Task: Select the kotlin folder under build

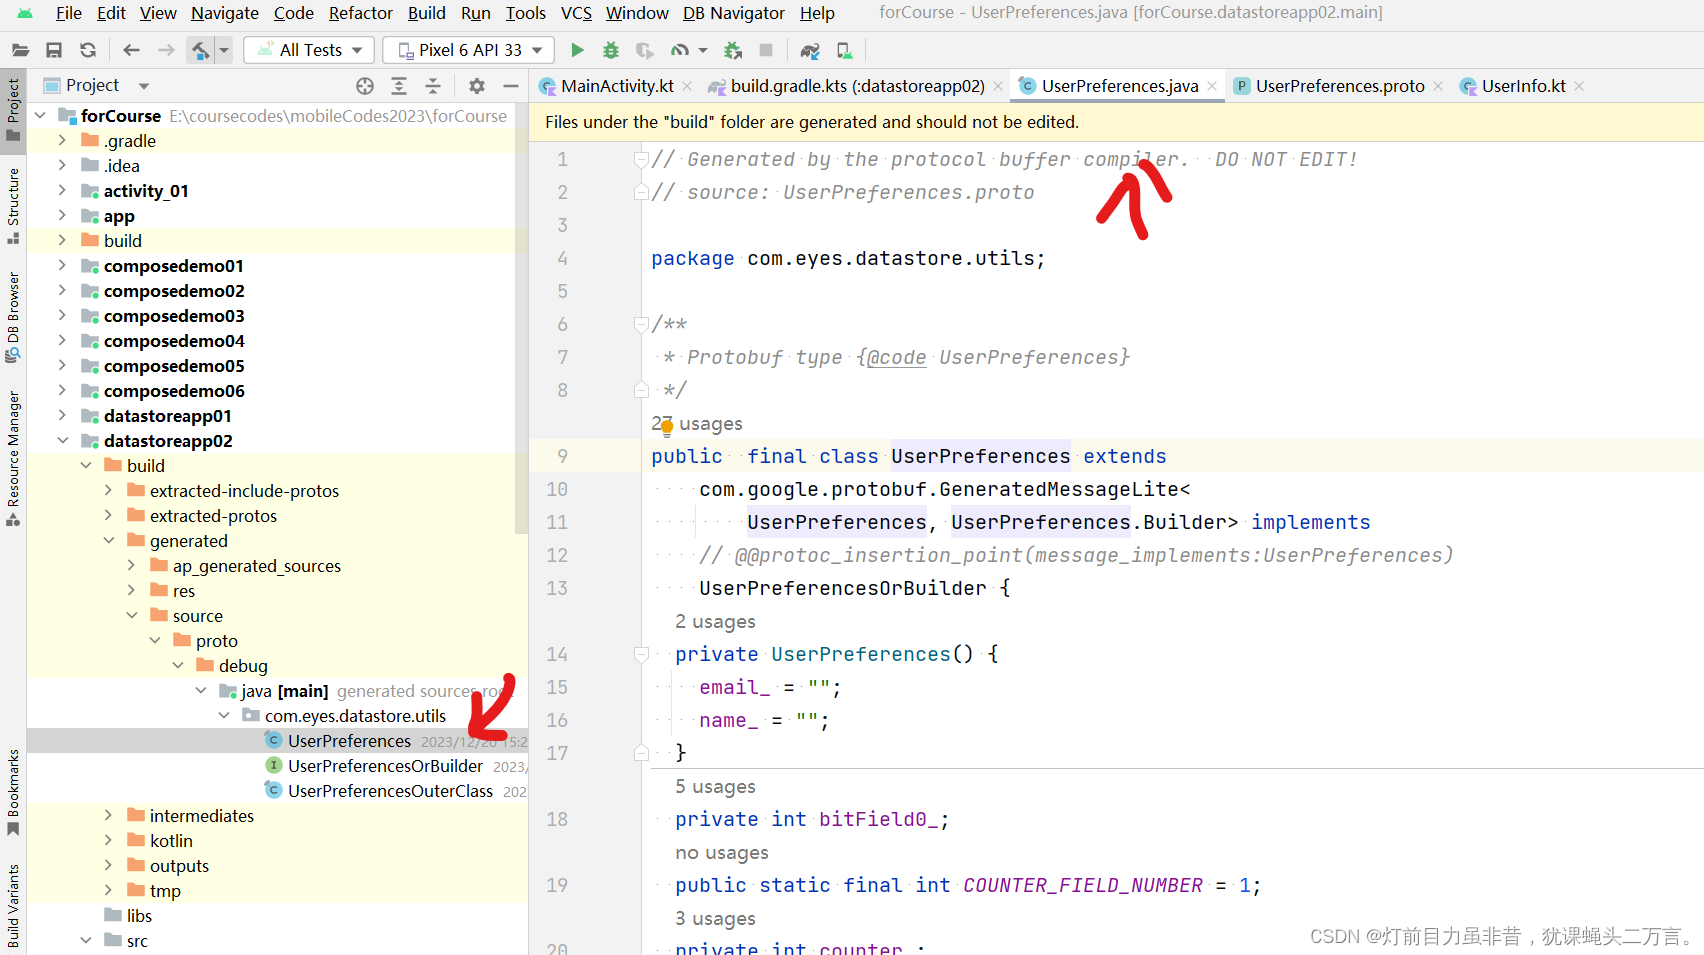Action: pos(171,841)
